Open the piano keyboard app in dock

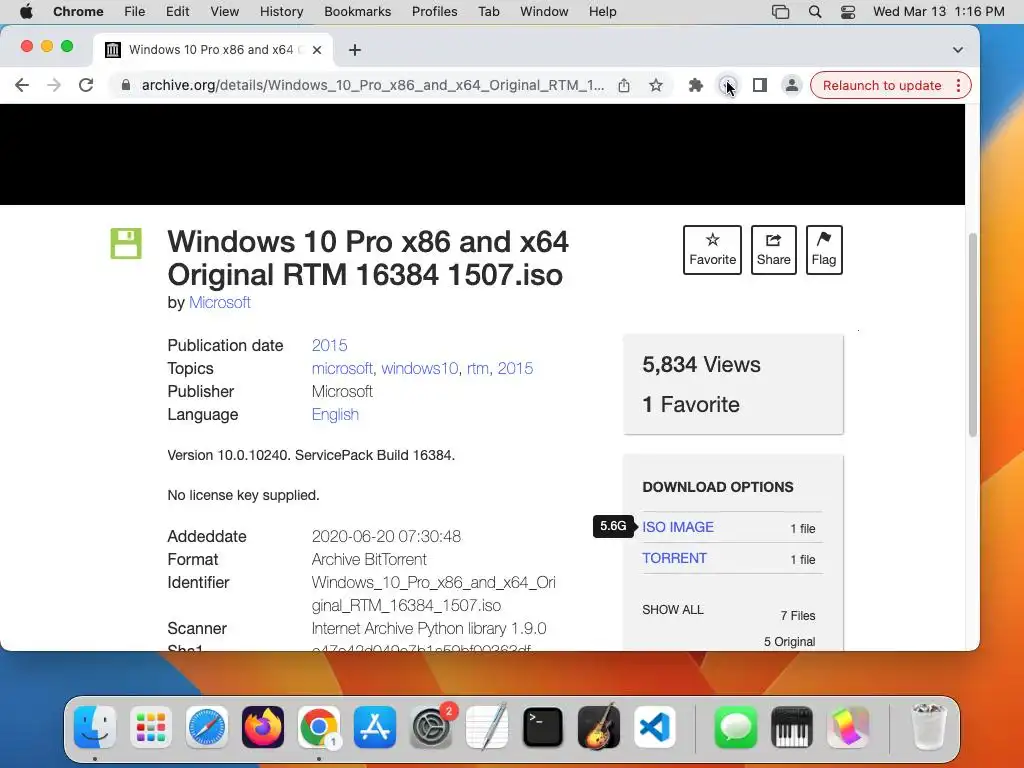click(792, 727)
